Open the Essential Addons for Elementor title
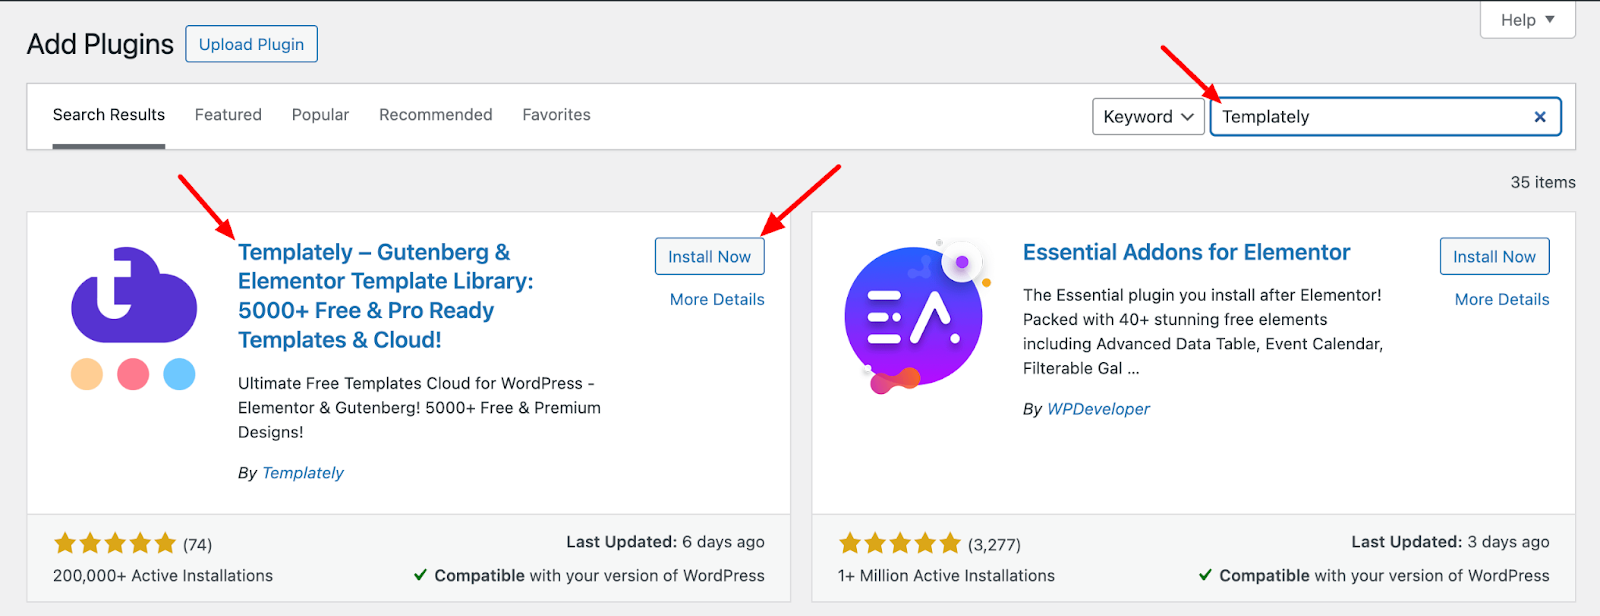This screenshot has width=1600, height=616. click(1186, 252)
